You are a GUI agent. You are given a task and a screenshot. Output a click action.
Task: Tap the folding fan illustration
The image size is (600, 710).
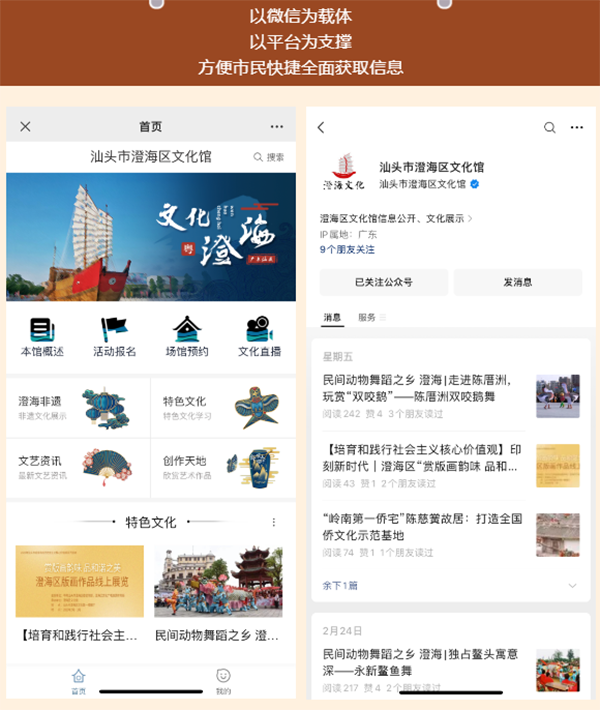107,467
